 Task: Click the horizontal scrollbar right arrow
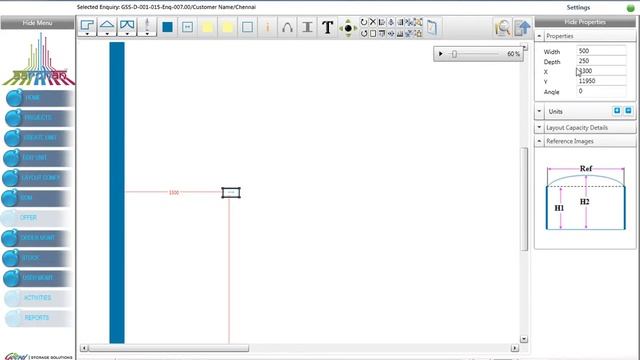point(515,348)
